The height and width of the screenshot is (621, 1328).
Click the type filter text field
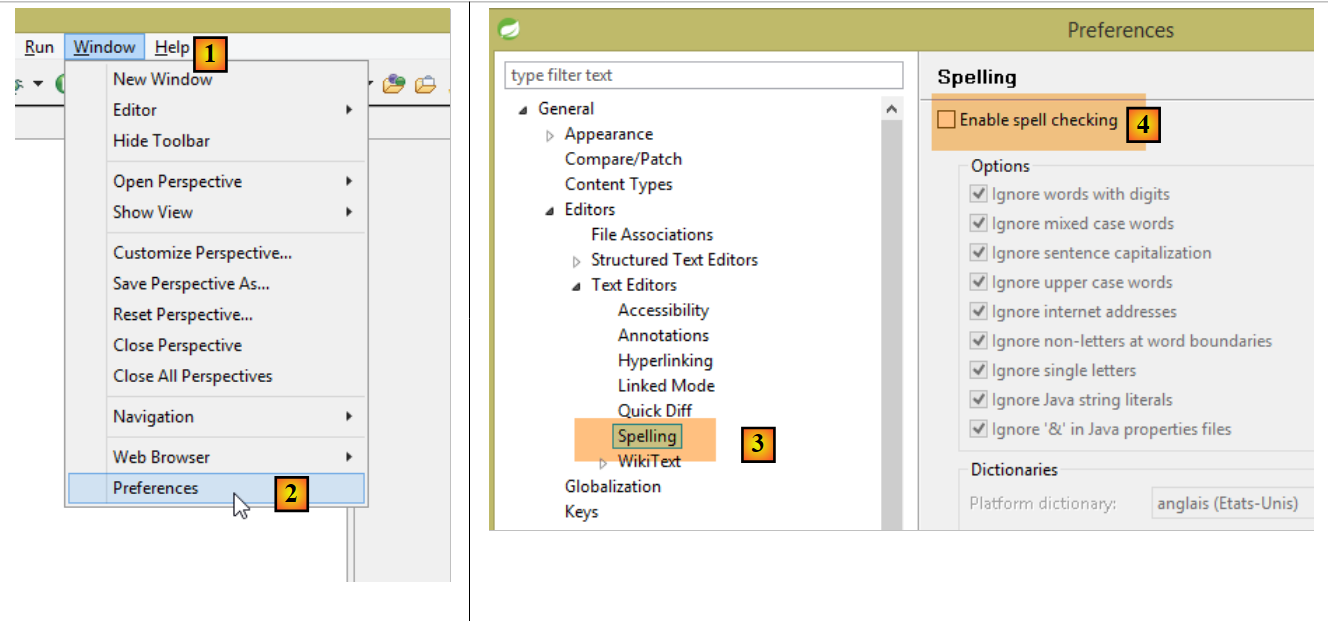(704, 76)
